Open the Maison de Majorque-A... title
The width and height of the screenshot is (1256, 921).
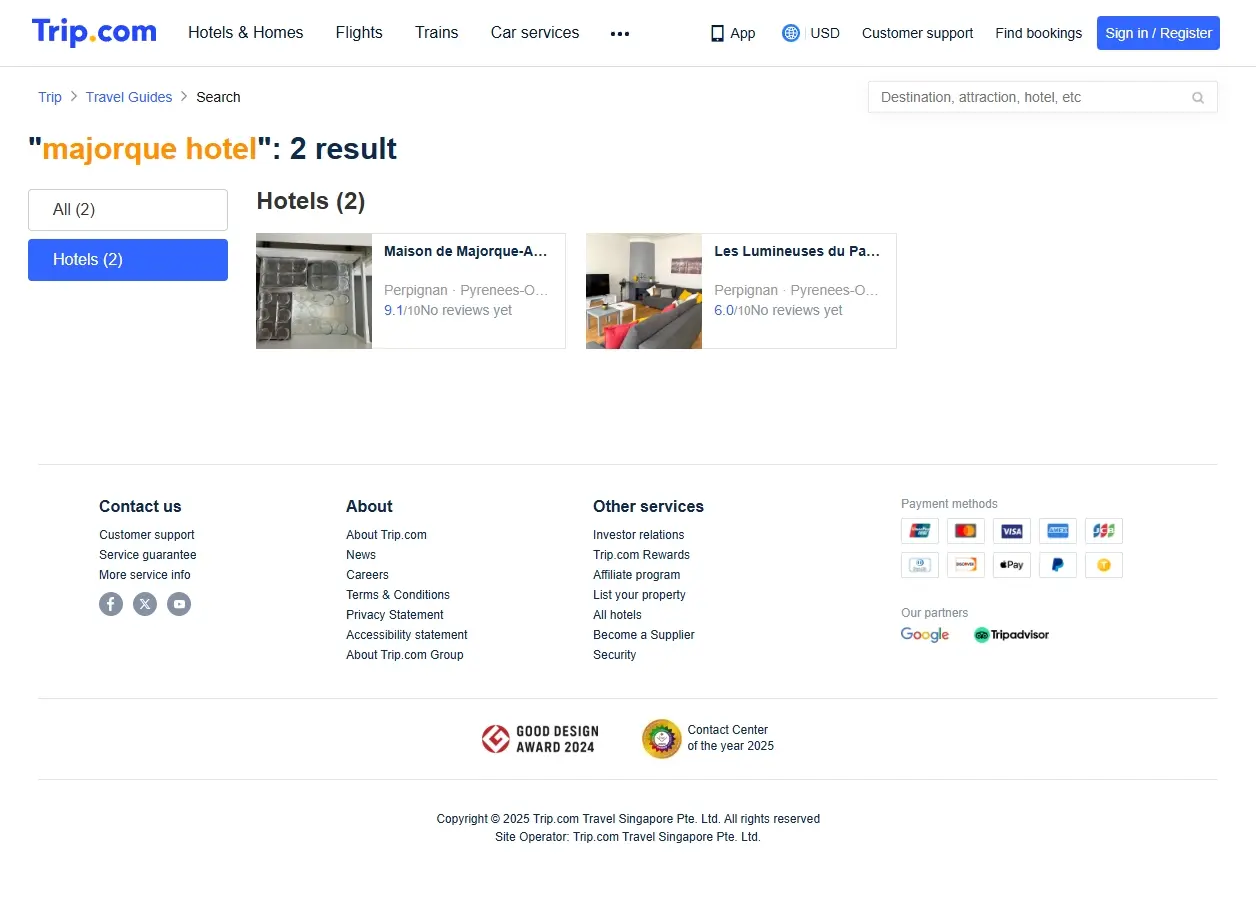466,252
